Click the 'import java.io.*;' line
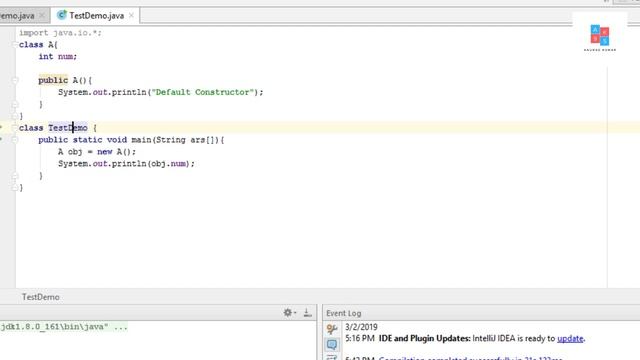 point(60,33)
